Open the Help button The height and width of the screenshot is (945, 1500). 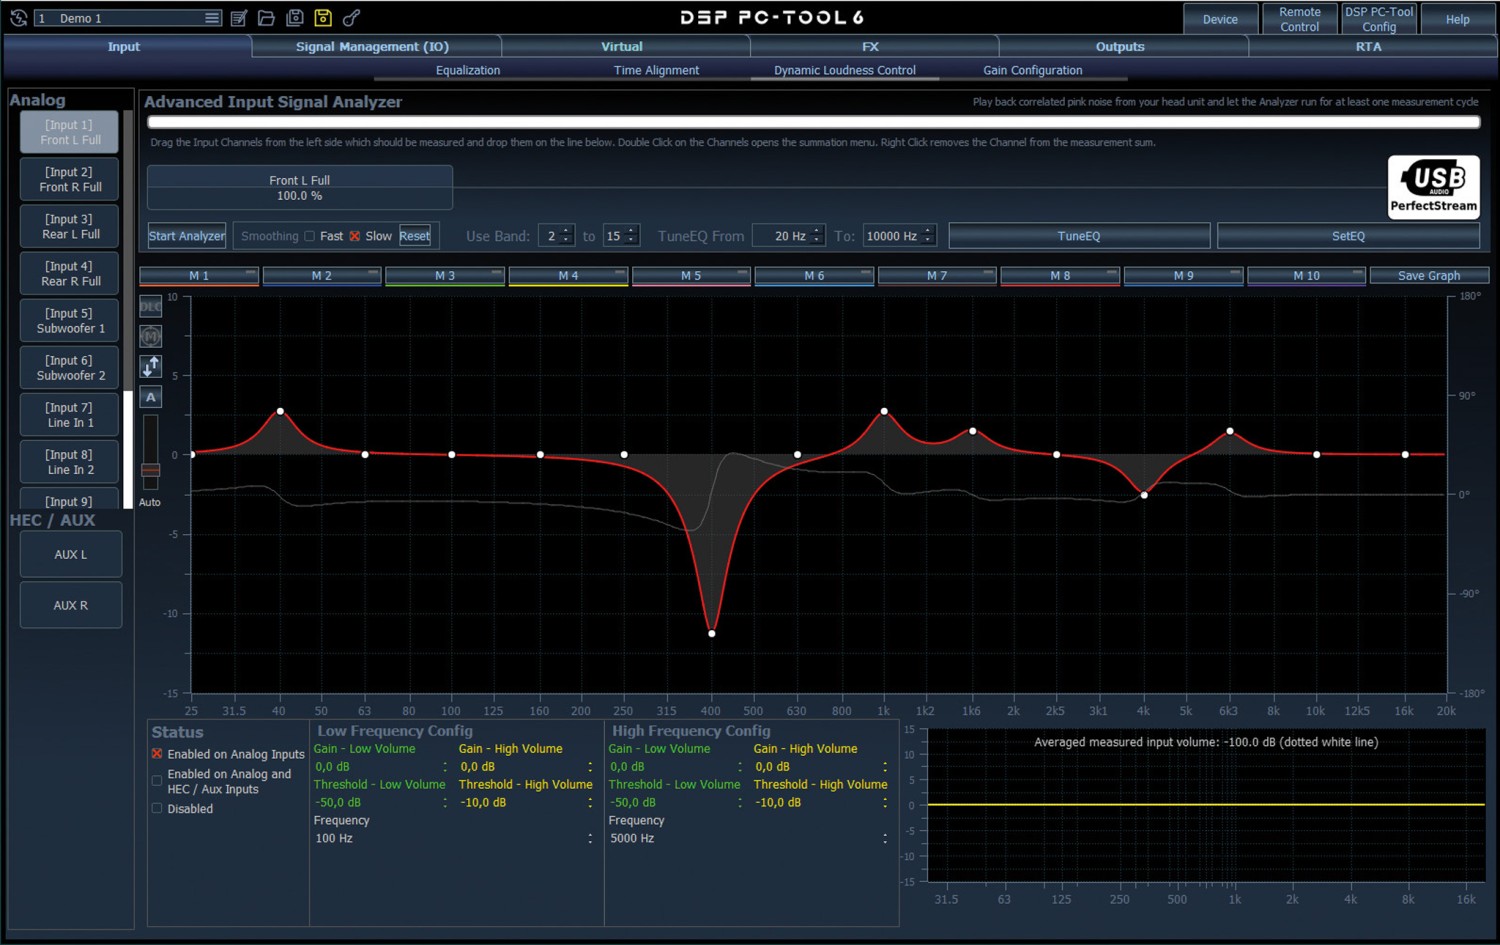coord(1458,19)
